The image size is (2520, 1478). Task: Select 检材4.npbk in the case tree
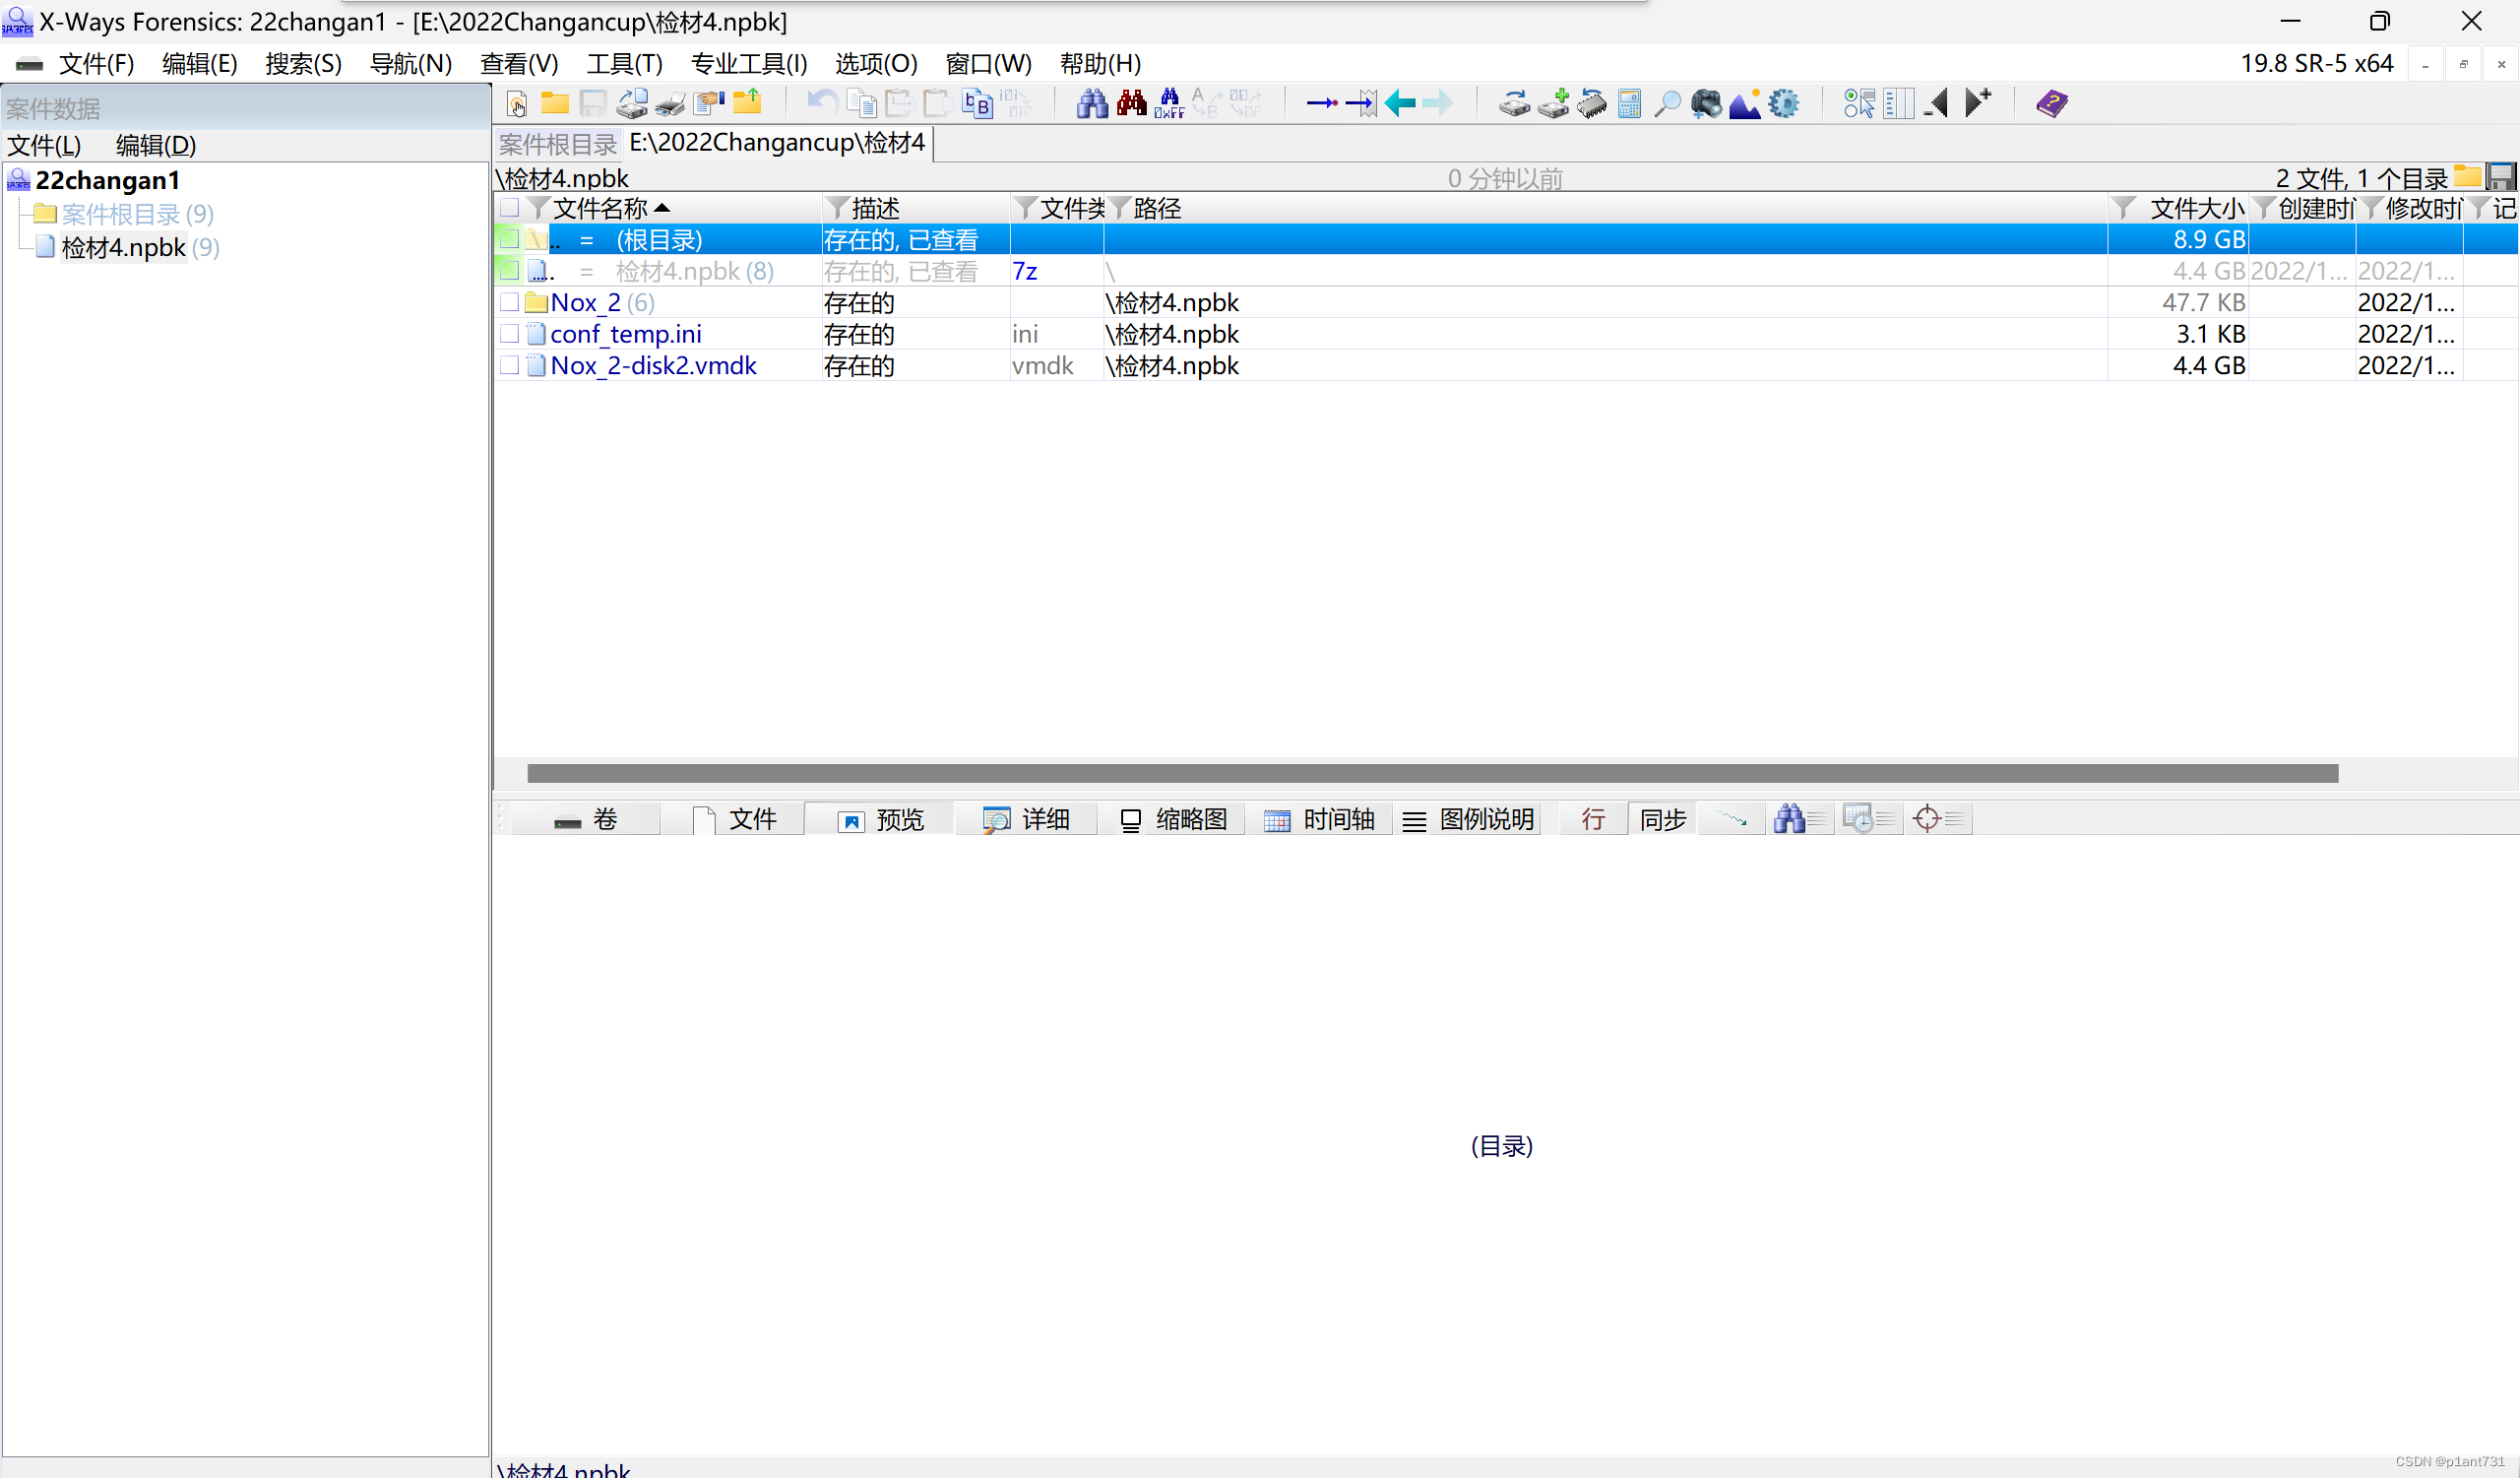pos(123,247)
